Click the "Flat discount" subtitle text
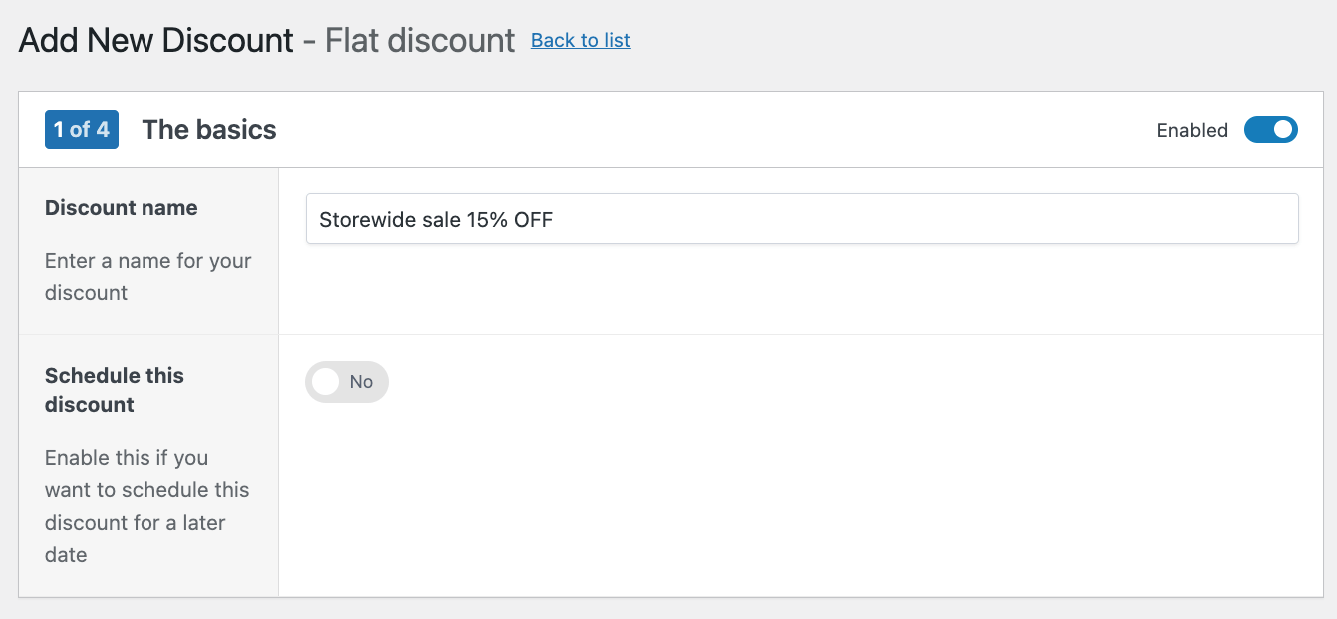Viewport: 1337px width, 619px height. (420, 41)
